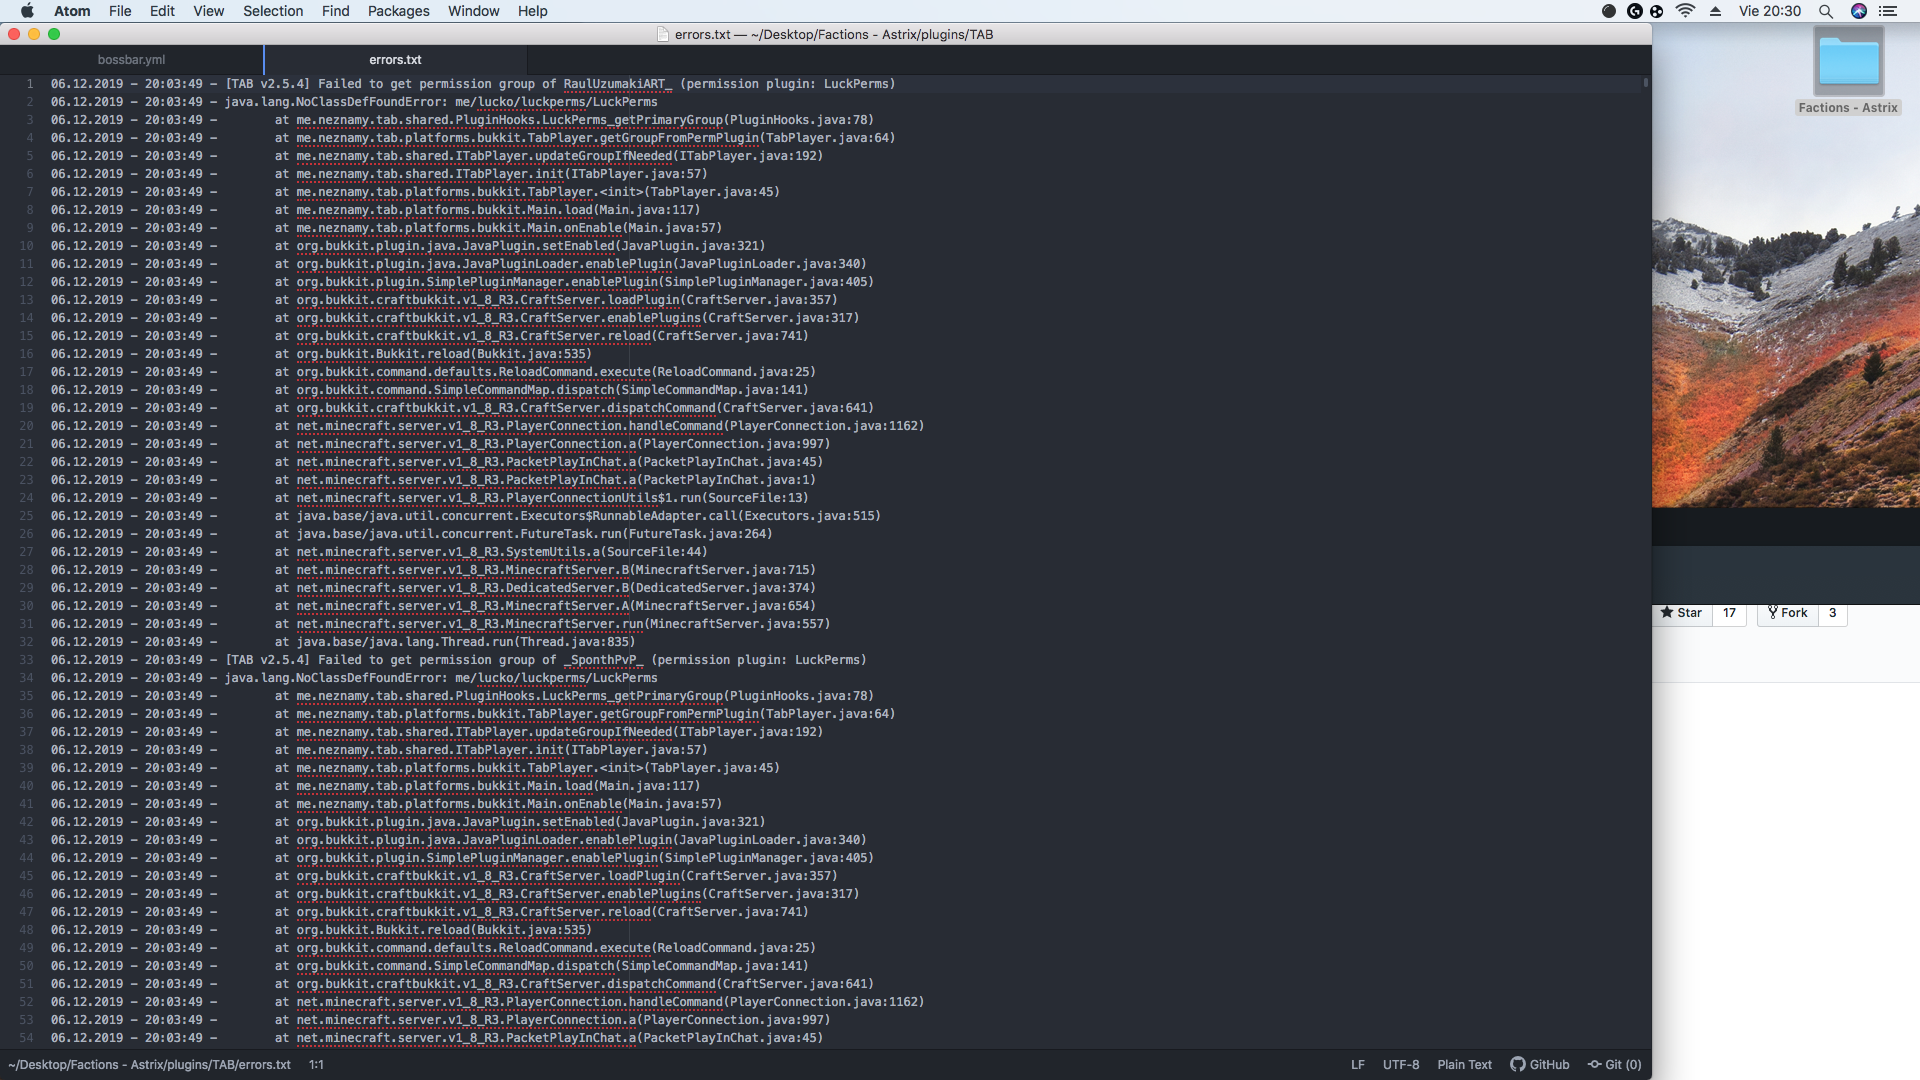The image size is (1920, 1080).
Task: Click the eject icon in menu bar
Action: pos(1715,11)
